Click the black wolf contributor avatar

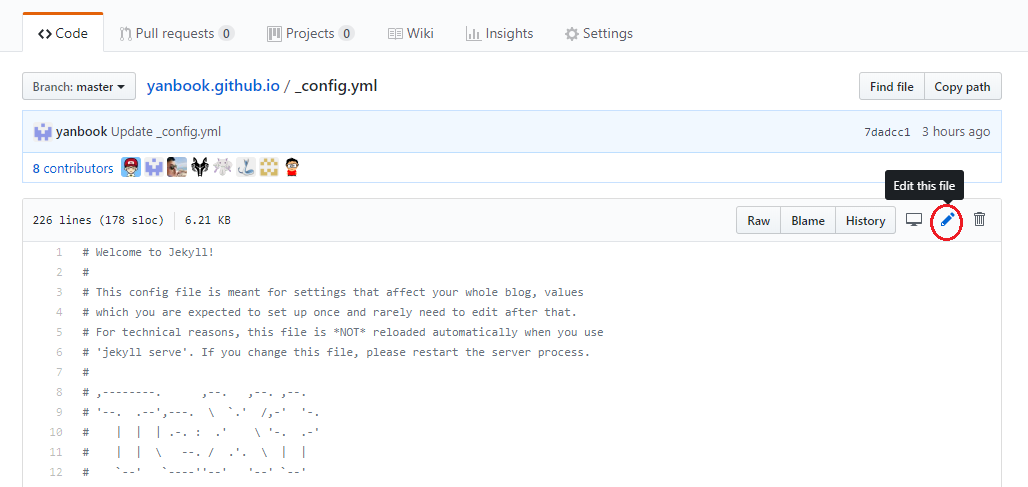200,168
